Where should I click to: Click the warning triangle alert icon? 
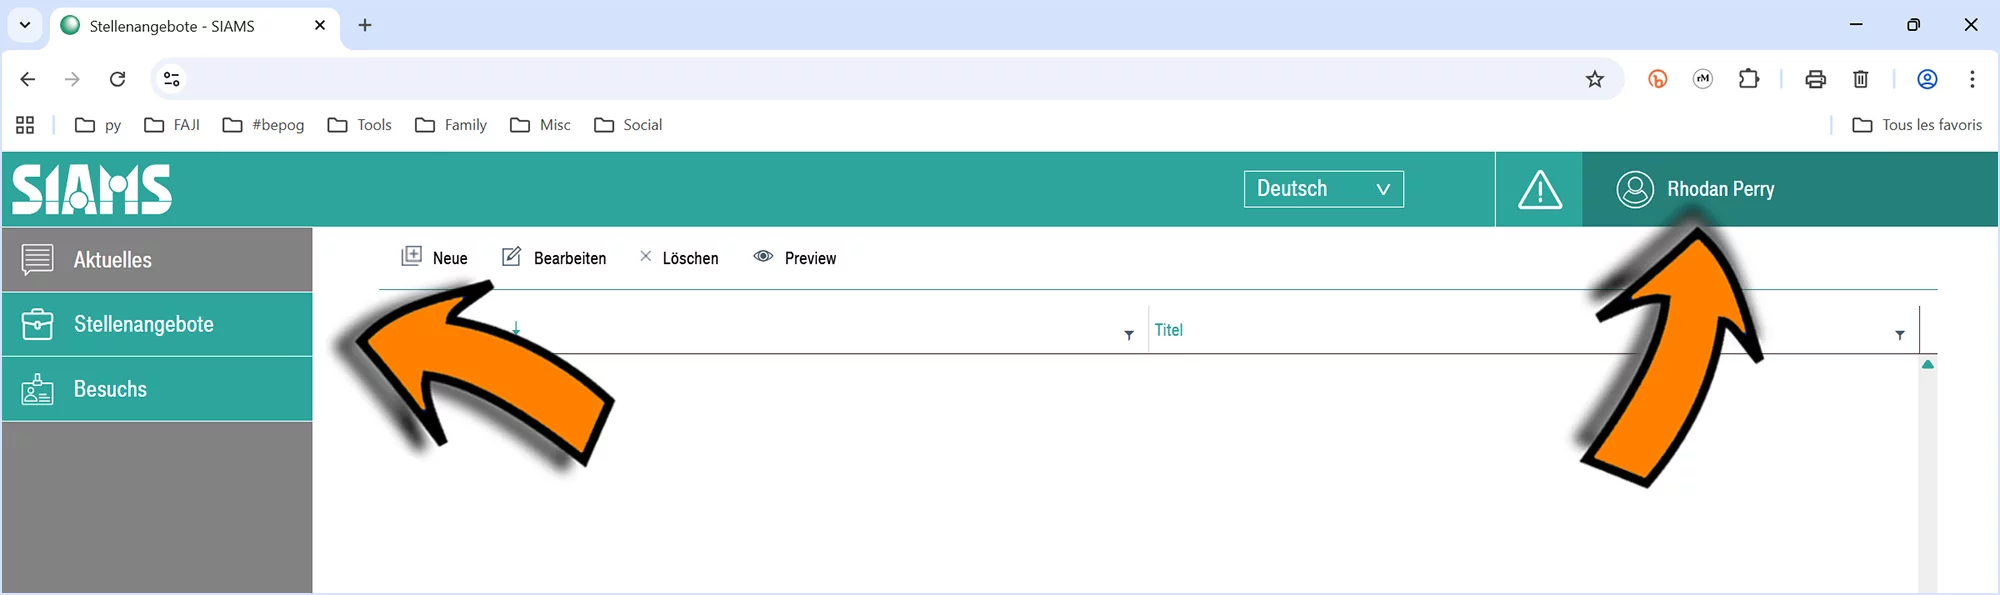pos(1539,190)
